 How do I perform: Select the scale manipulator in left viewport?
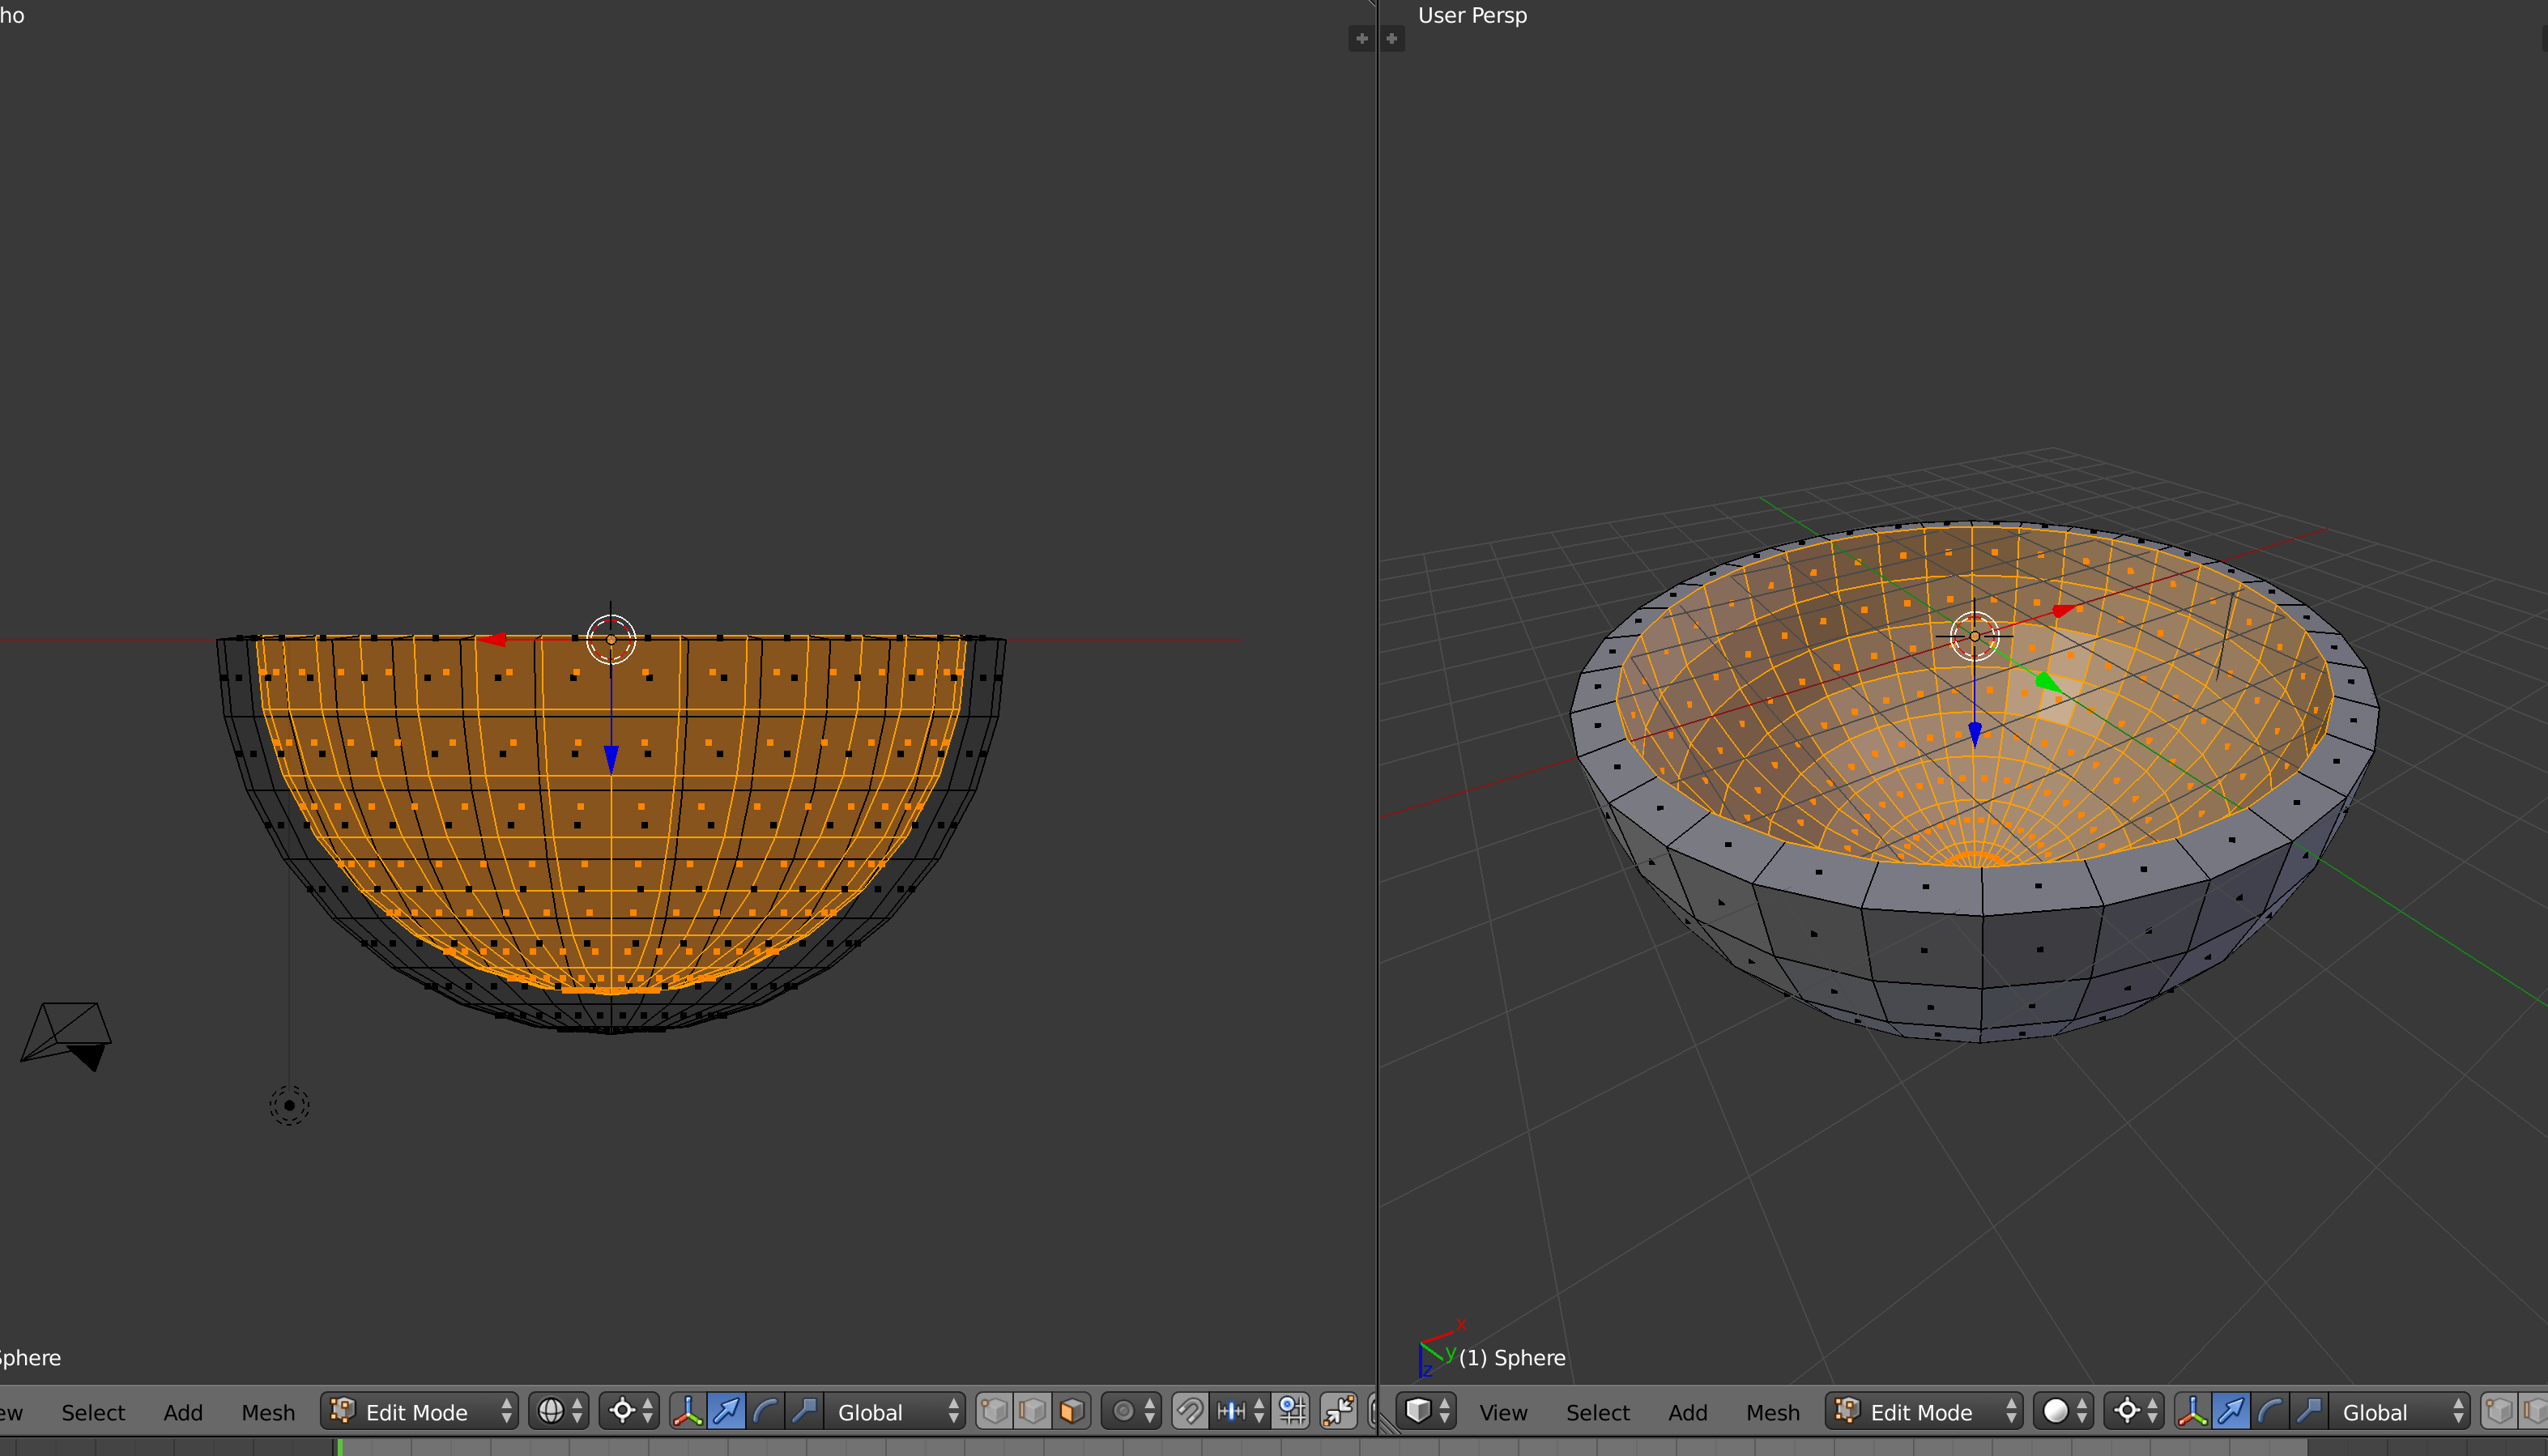point(804,1411)
